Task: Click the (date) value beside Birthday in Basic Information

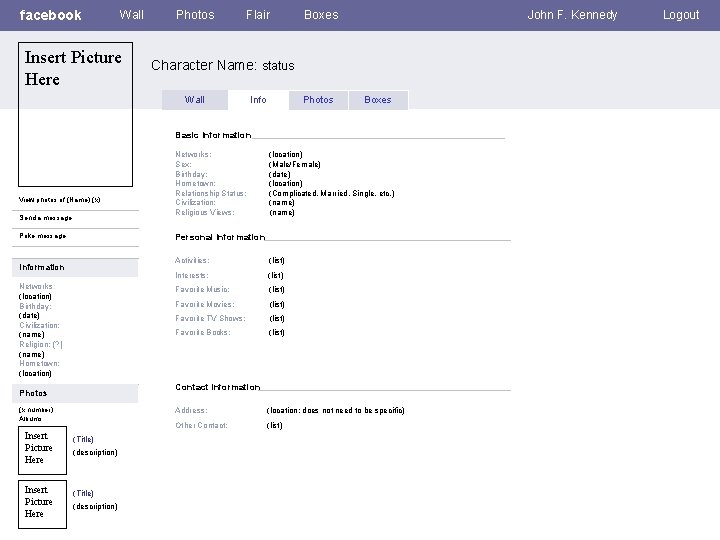Action: 279,174
